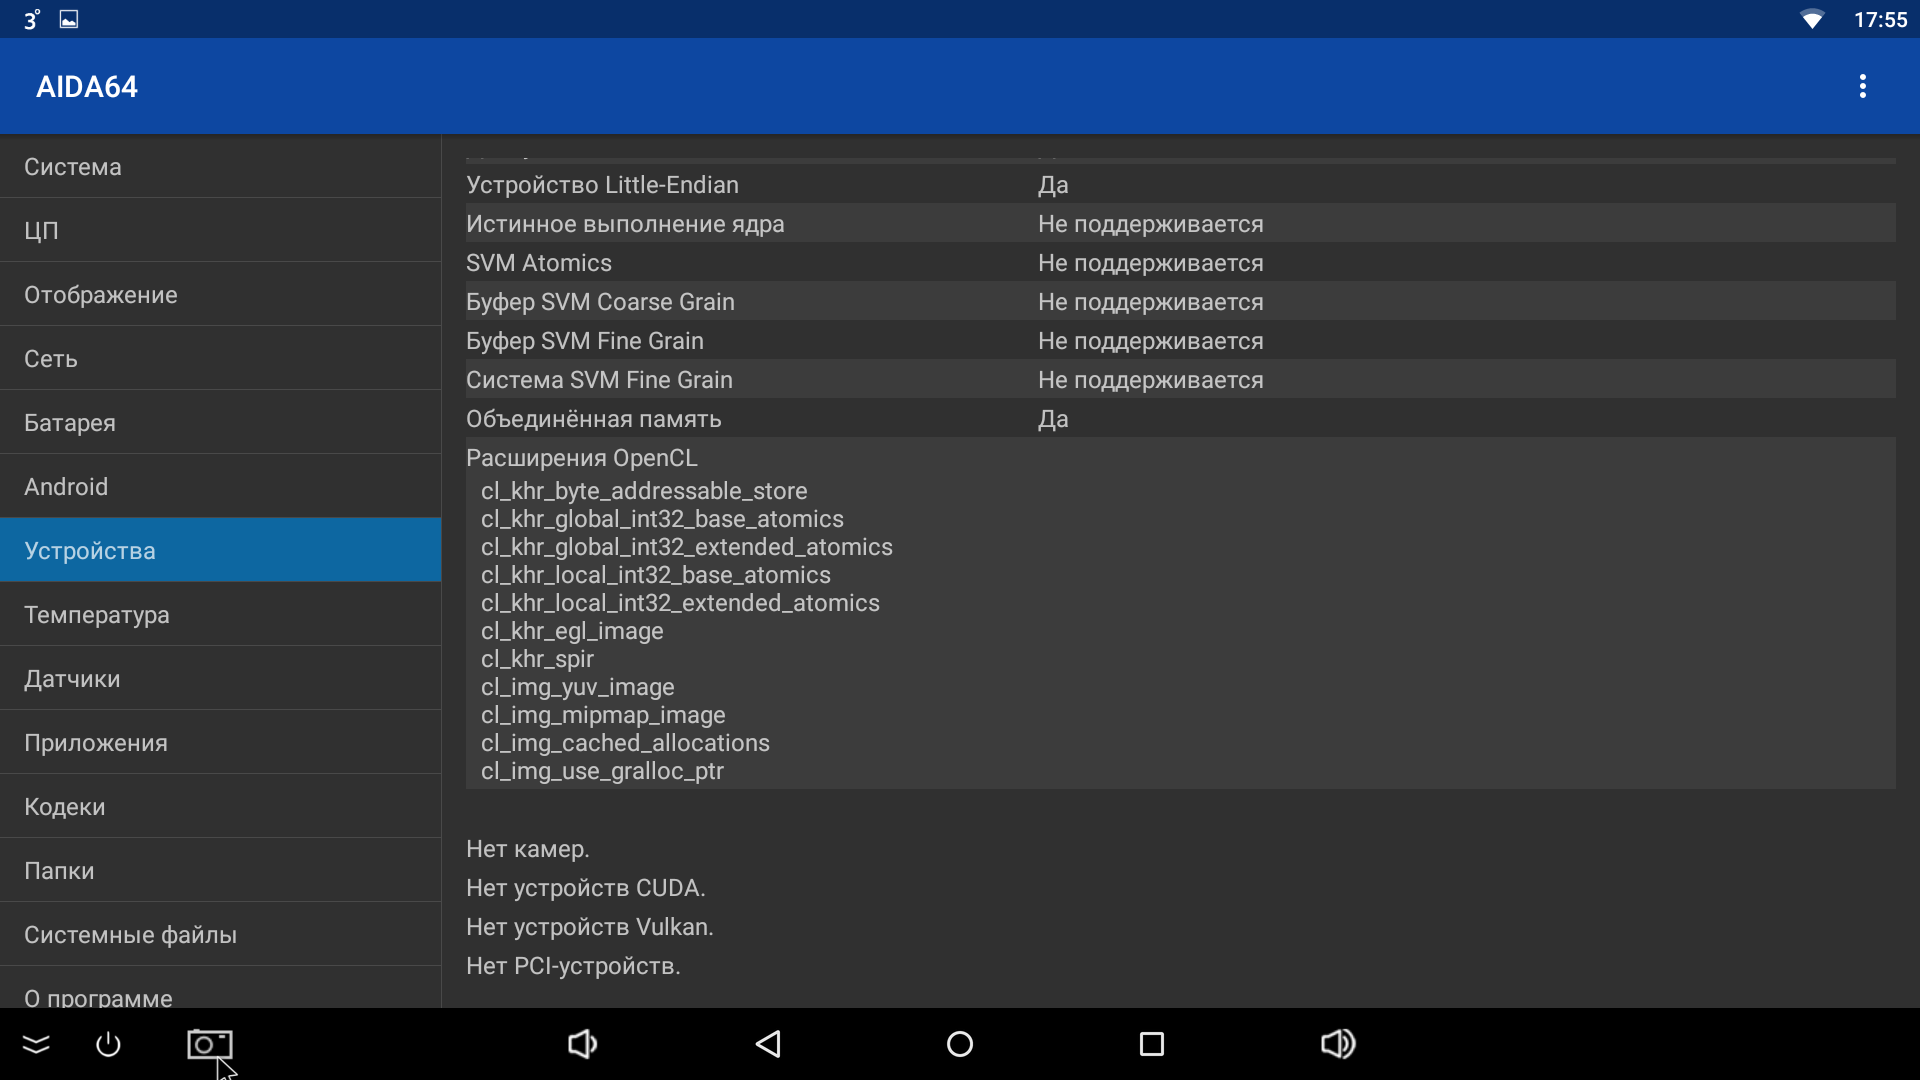Screen dimensions: 1920x1080
Task: Hide navigation bar with double-chevron icon
Action: [36, 1044]
